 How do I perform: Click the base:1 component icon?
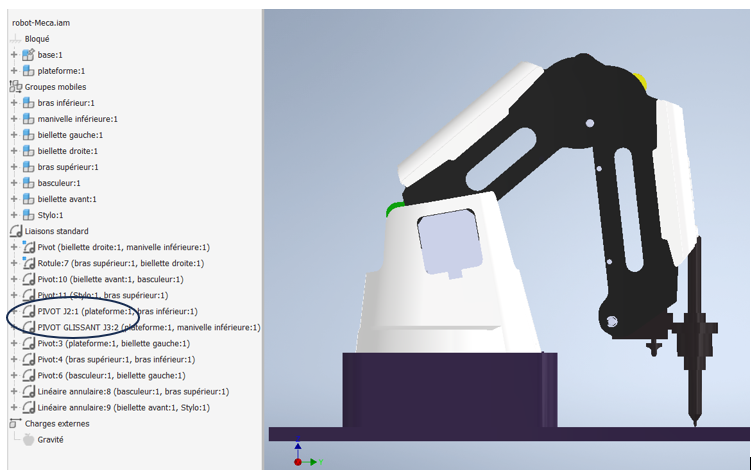(x=28, y=55)
